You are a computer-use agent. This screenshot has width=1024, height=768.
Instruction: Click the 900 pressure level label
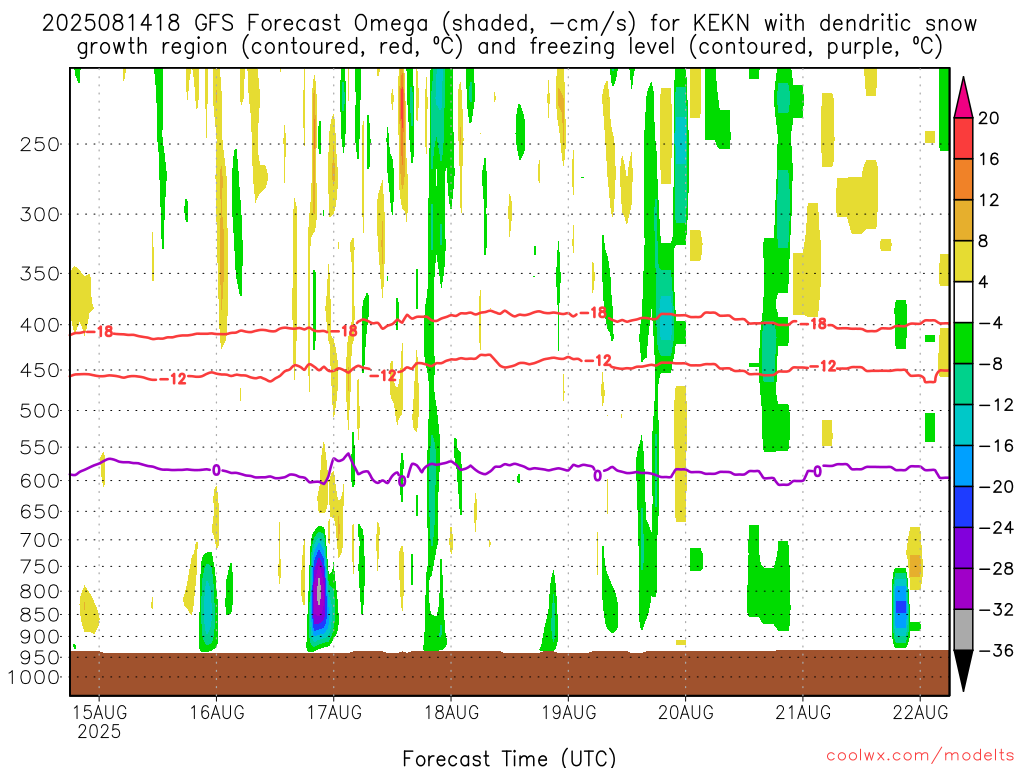(40, 636)
